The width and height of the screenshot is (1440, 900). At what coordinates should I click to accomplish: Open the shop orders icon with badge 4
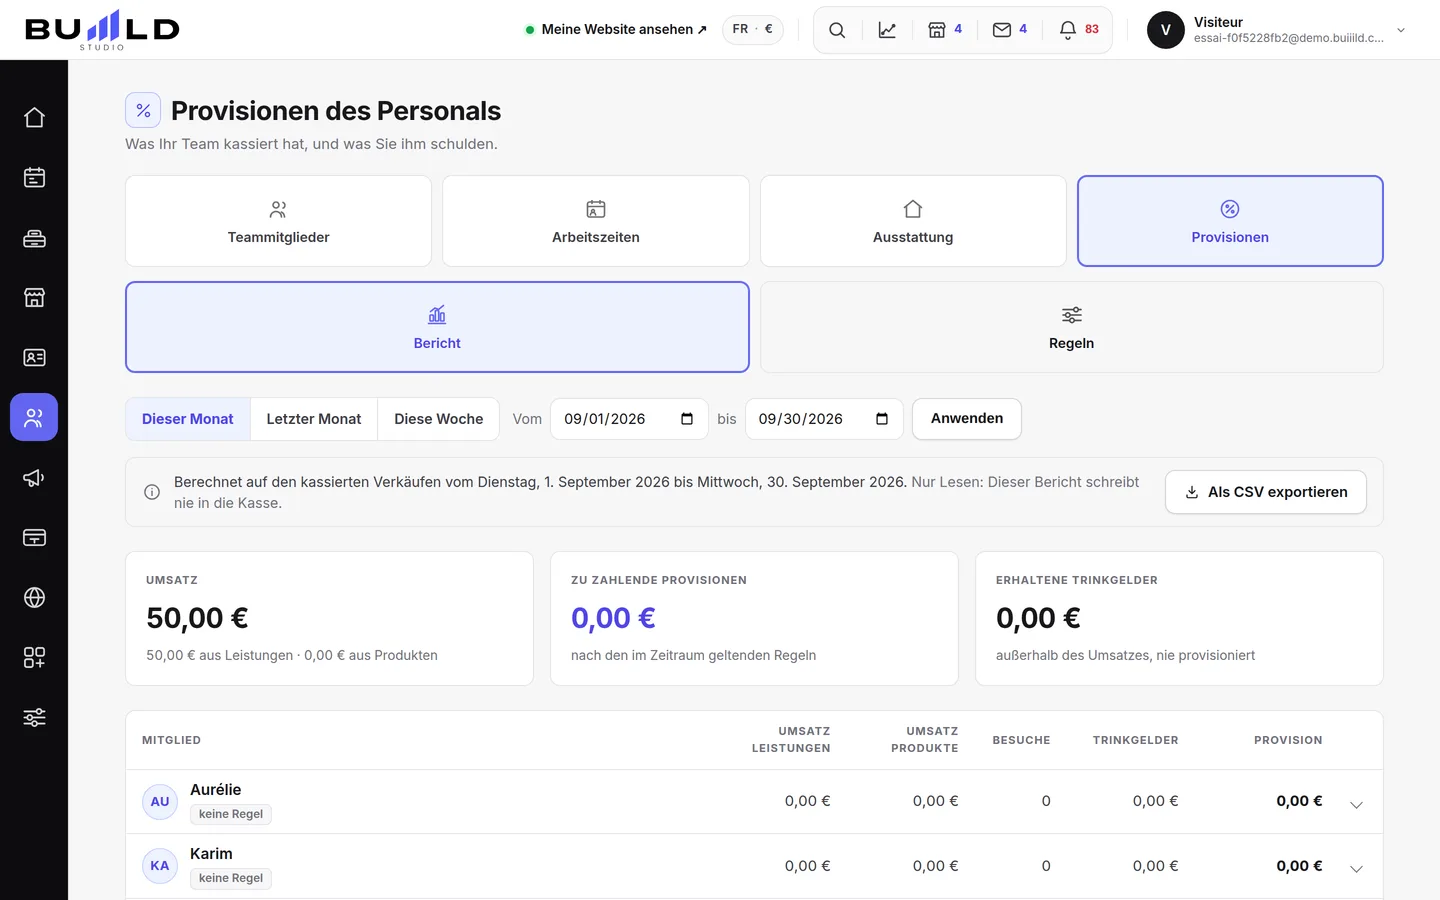coord(945,30)
